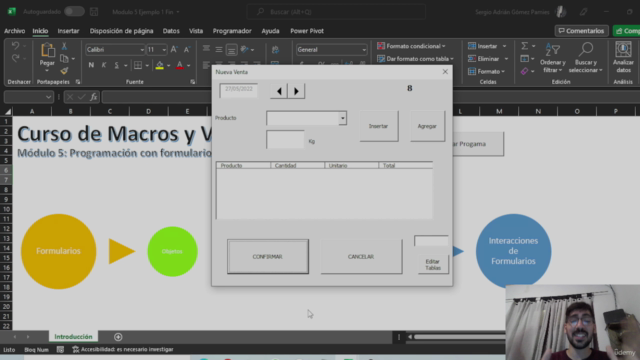Decrease font size with small A icon
Viewport: 640px width, 360px height.
(187, 49)
